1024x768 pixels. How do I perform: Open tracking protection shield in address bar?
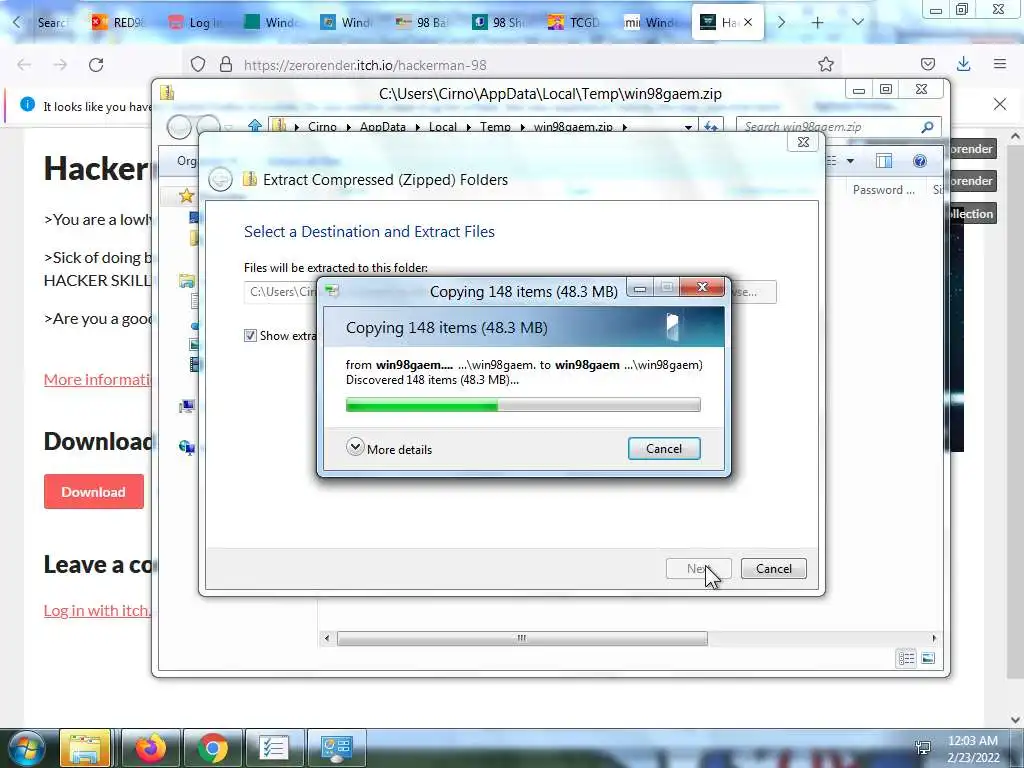(x=198, y=65)
